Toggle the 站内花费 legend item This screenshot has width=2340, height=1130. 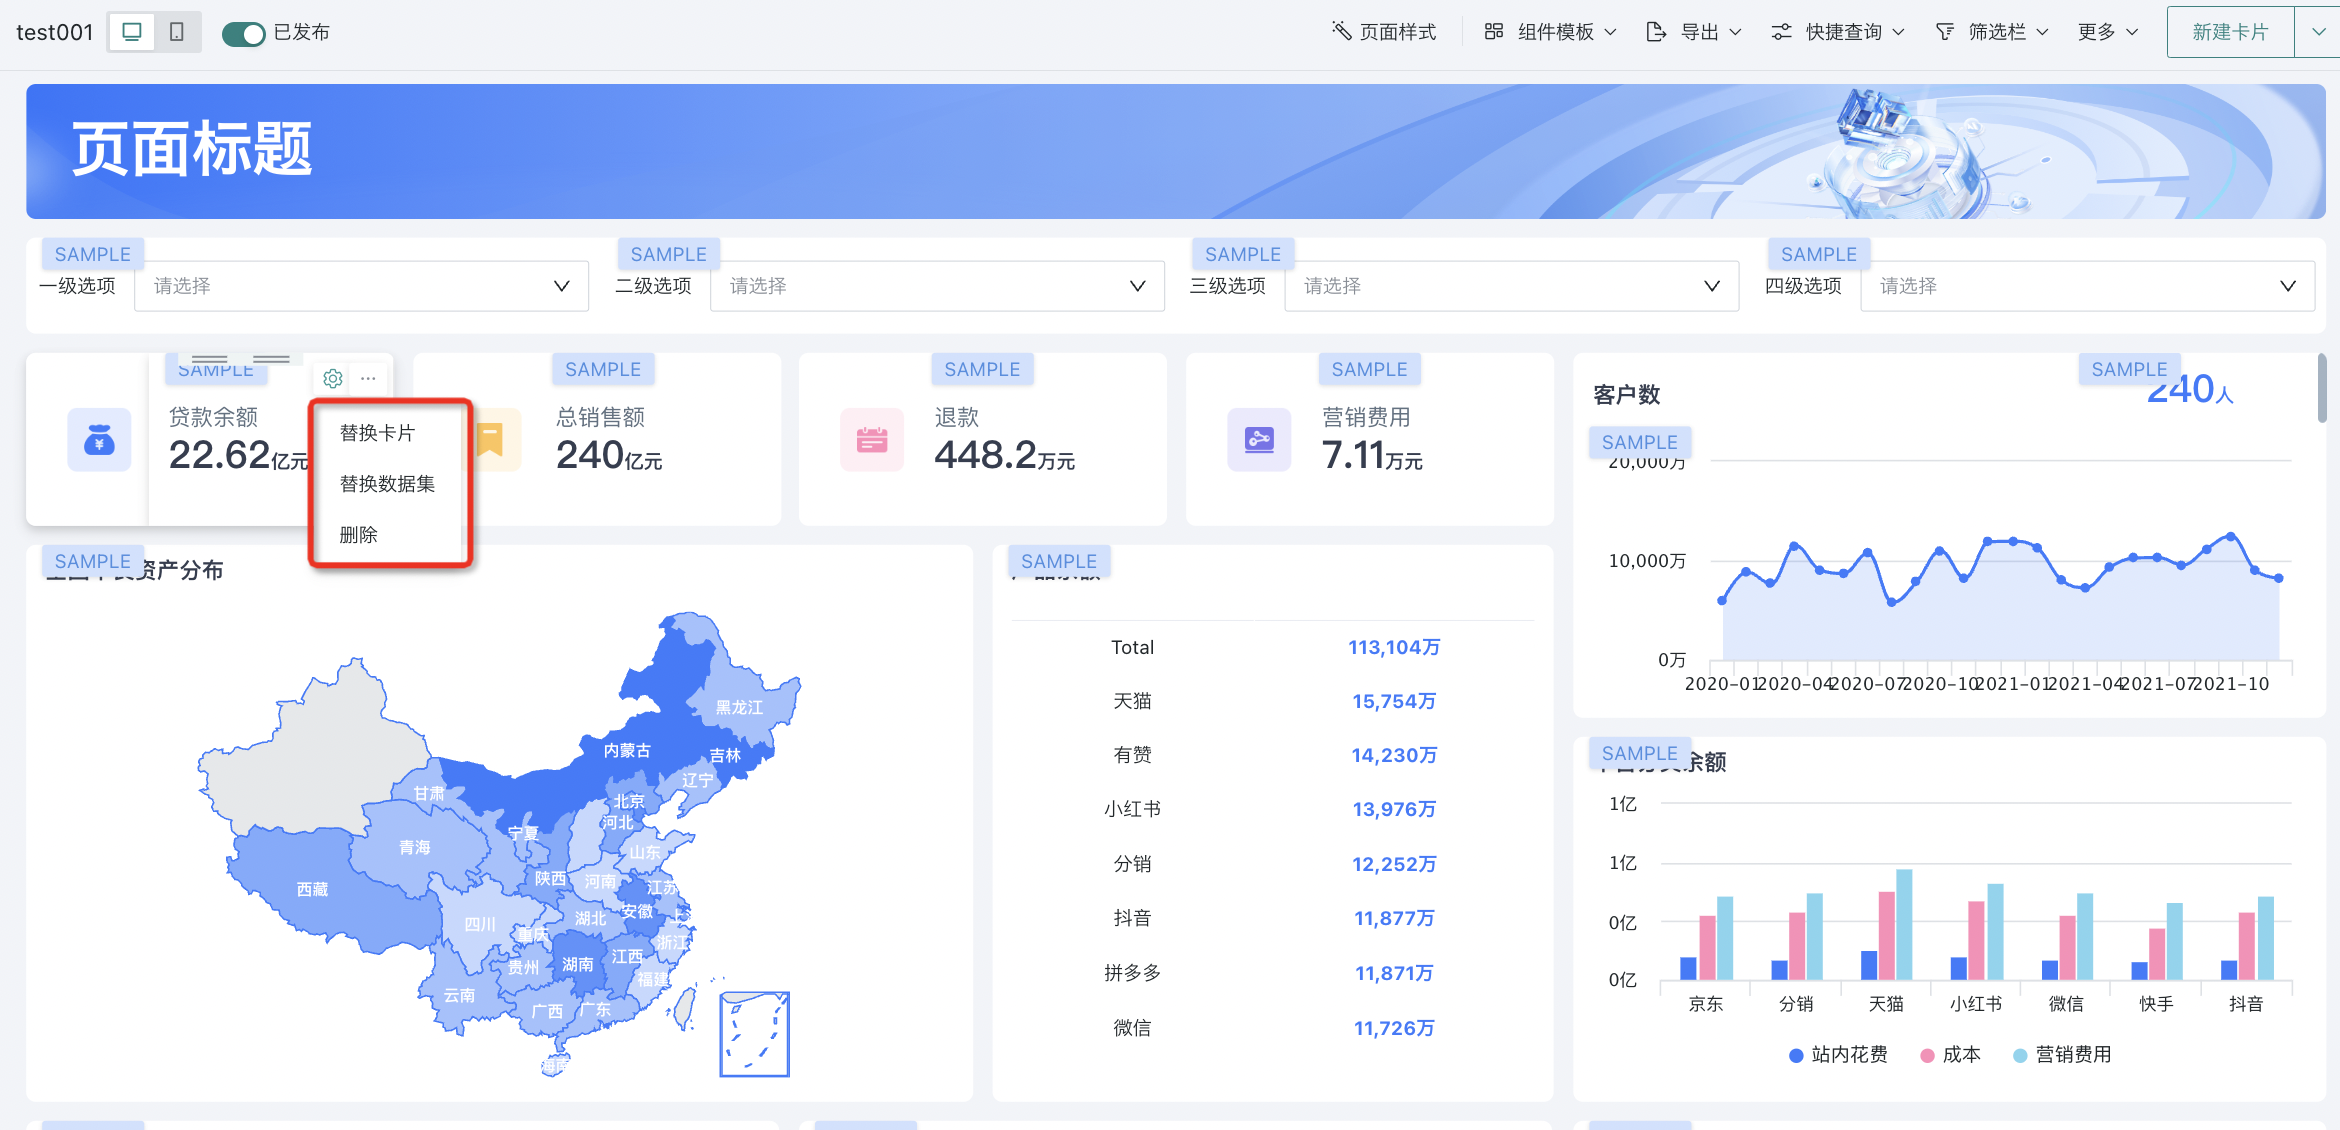point(1838,1054)
